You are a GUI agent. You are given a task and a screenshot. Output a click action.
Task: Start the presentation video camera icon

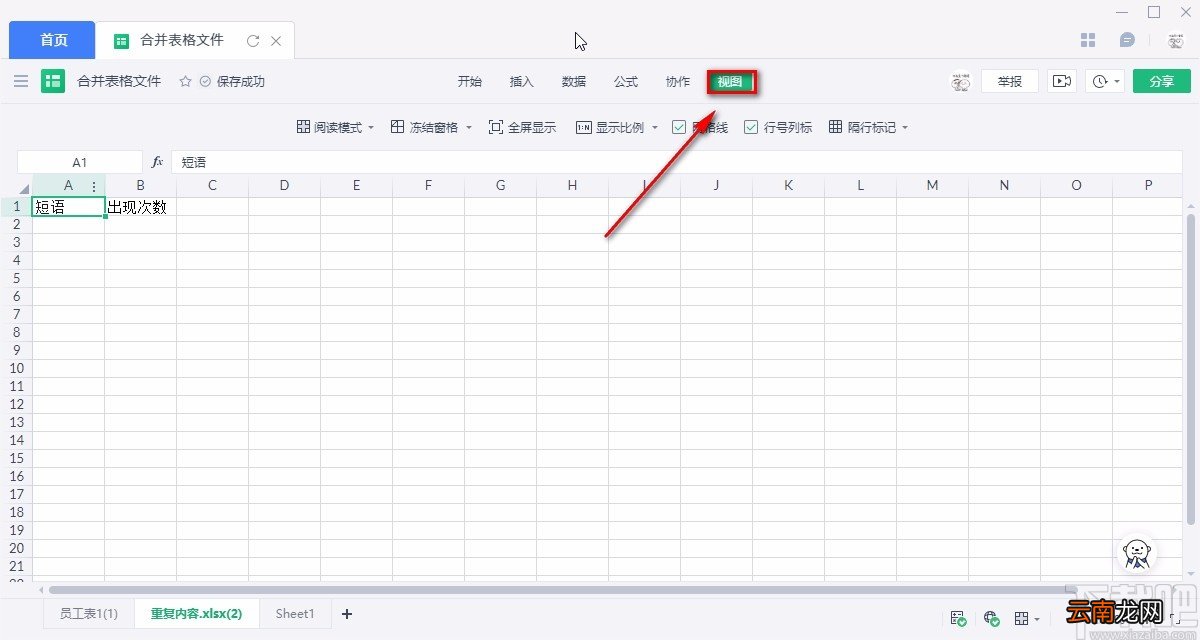tap(1061, 81)
